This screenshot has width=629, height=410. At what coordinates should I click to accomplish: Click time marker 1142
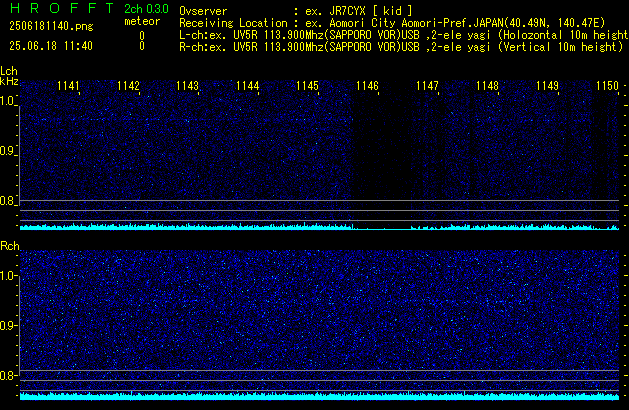click(128, 86)
